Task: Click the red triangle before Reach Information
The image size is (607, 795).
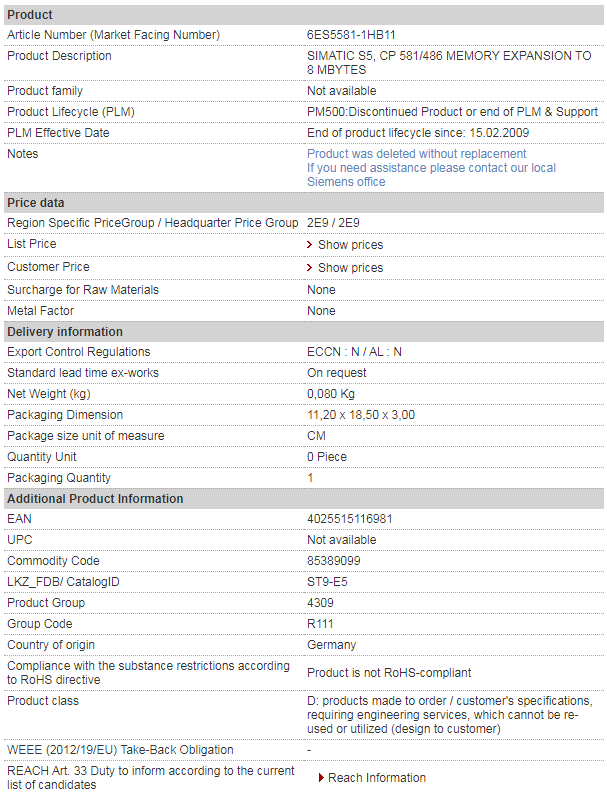Action: [321, 778]
